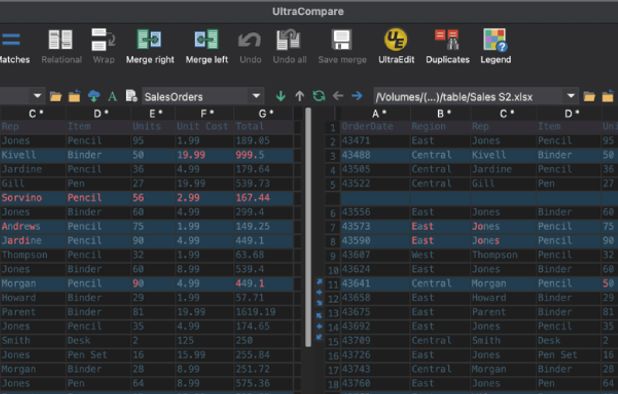The width and height of the screenshot is (618, 394).
Task: Click the 63.68 total cell
Action: pos(264,255)
